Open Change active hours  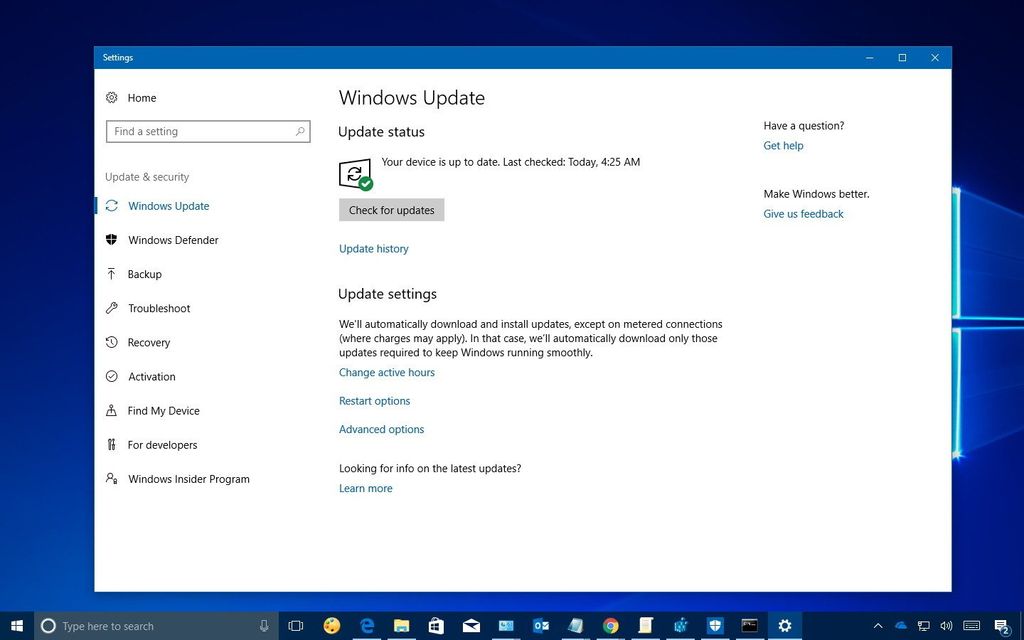386,372
